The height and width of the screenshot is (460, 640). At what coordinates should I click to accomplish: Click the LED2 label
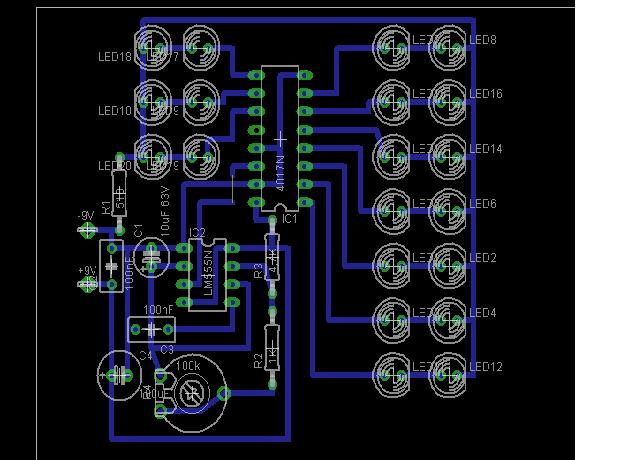(483, 258)
